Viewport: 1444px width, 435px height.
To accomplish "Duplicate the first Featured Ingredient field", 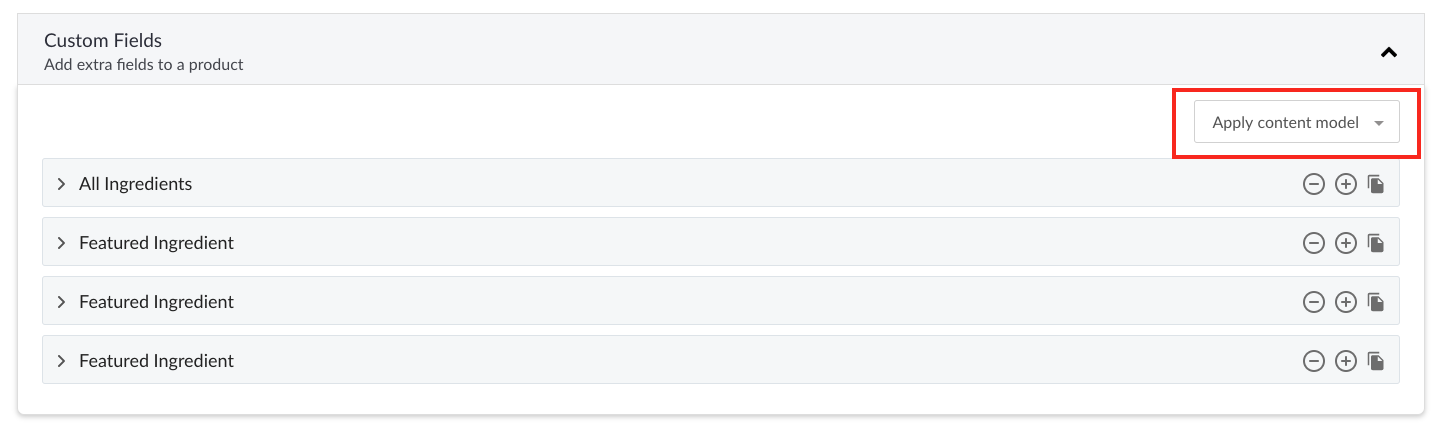I will point(1376,243).
